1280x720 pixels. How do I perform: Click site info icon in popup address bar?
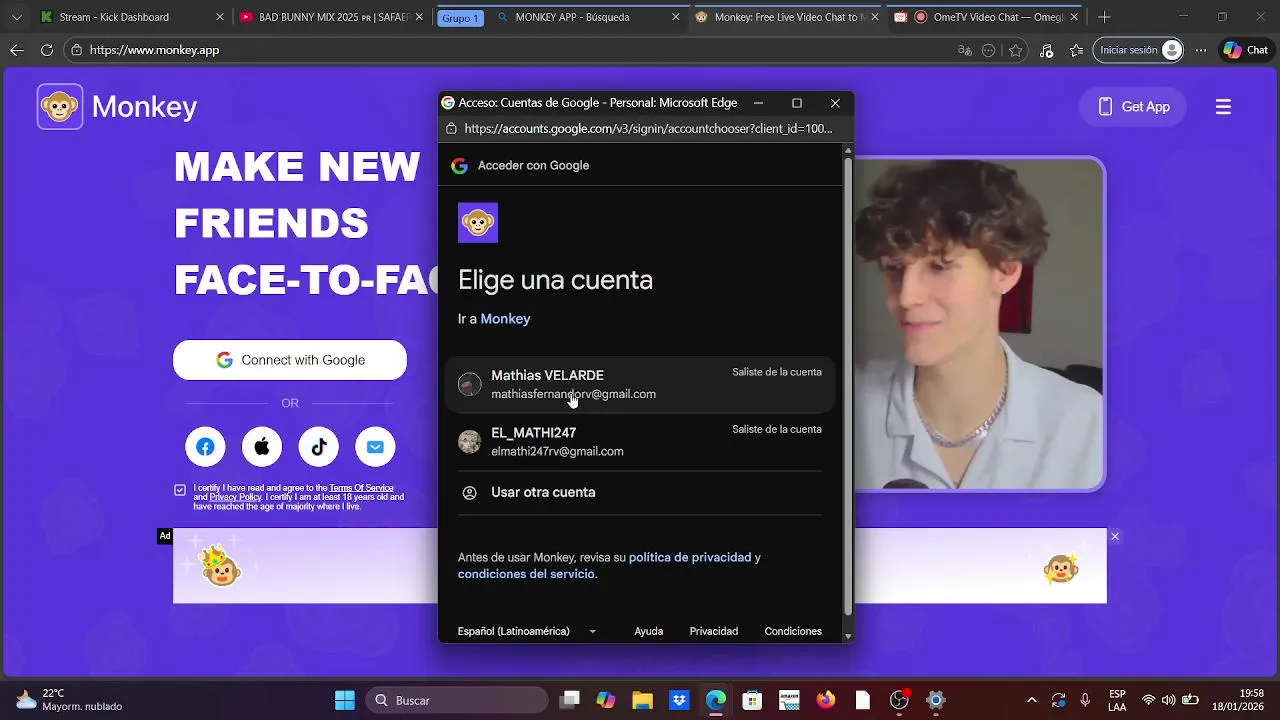[451, 128]
